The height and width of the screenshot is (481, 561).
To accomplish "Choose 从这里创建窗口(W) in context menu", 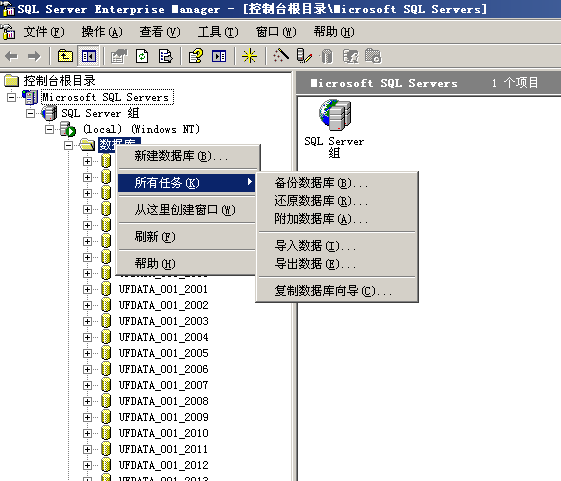I will pyautogui.click(x=186, y=210).
